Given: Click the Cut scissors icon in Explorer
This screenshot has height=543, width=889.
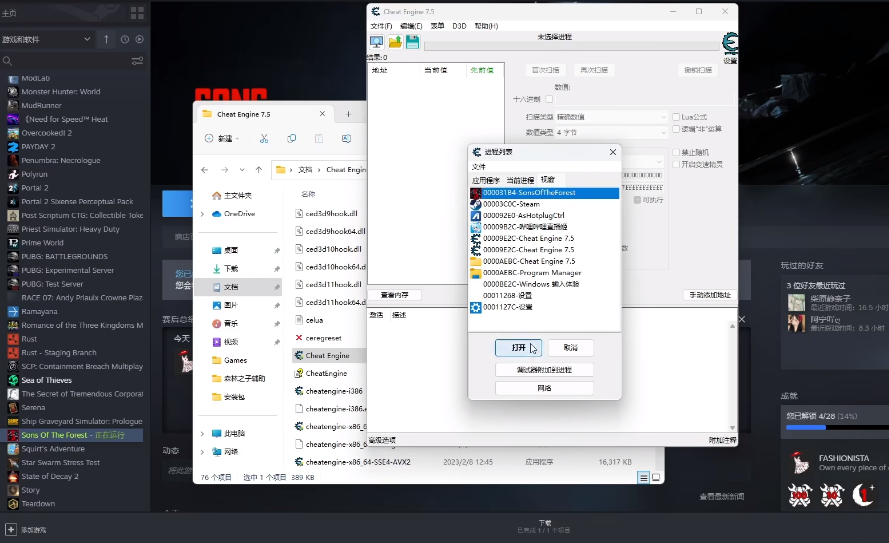Looking at the screenshot, I should click(264, 138).
